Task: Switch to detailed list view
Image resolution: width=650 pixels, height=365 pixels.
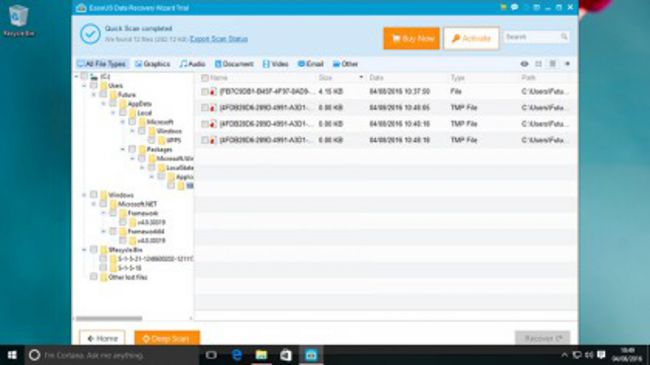Action: point(553,64)
